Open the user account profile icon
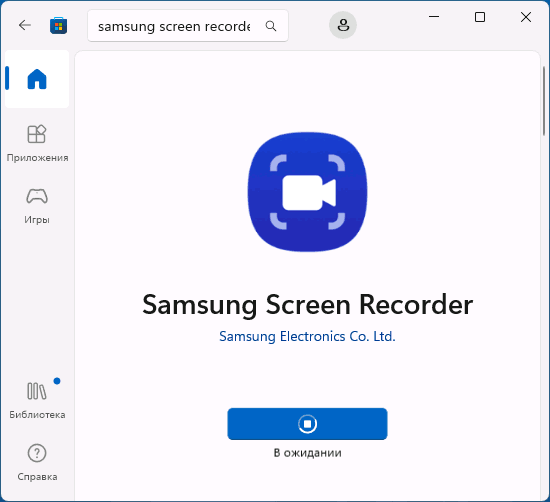This screenshot has width=550, height=502. [343, 25]
